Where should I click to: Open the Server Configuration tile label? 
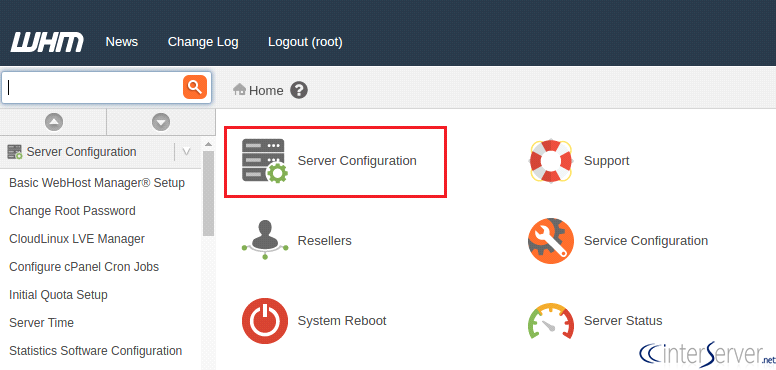point(357,161)
